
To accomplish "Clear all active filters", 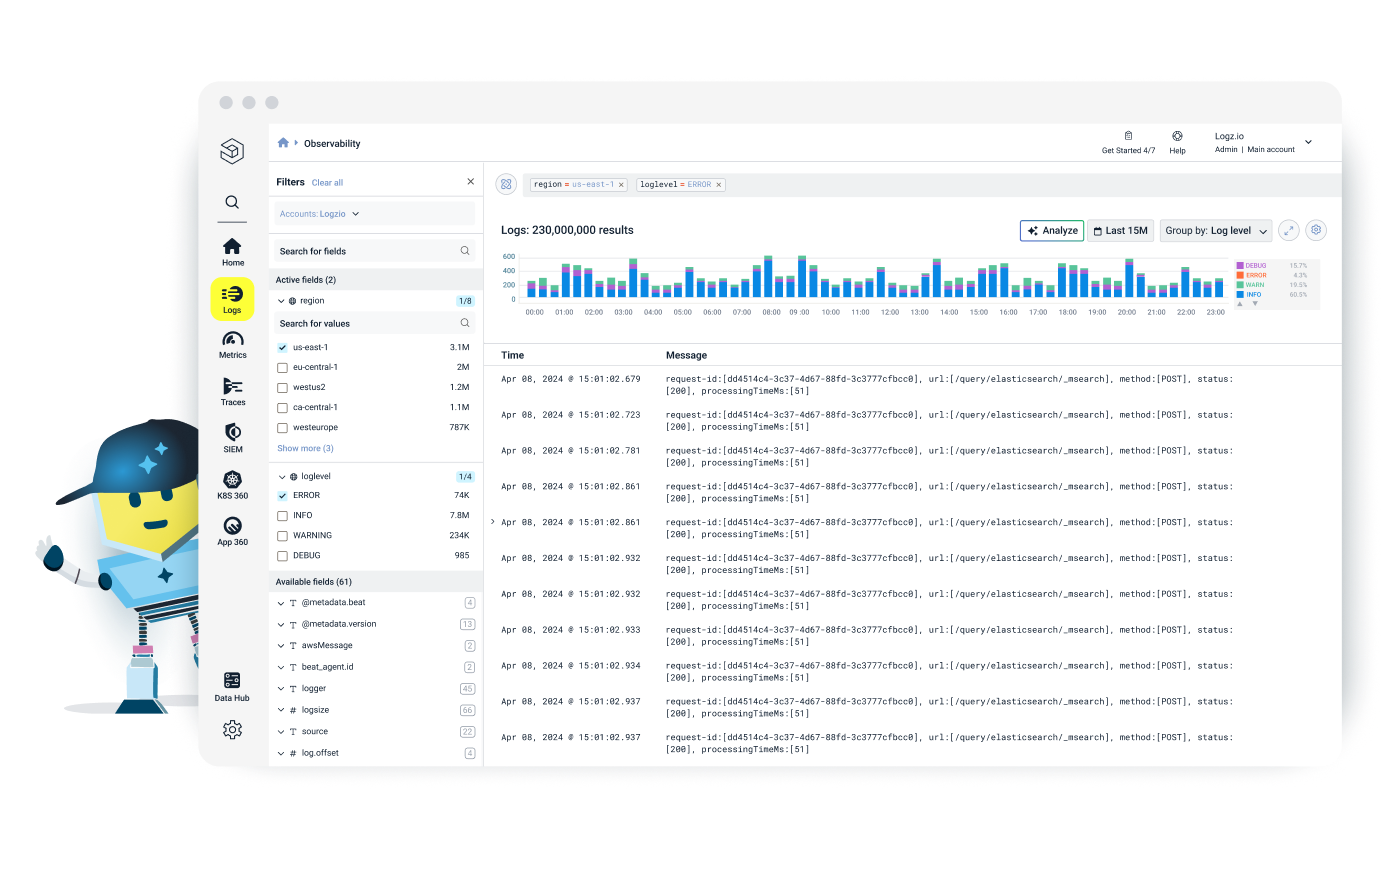I will click(x=327, y=181).
